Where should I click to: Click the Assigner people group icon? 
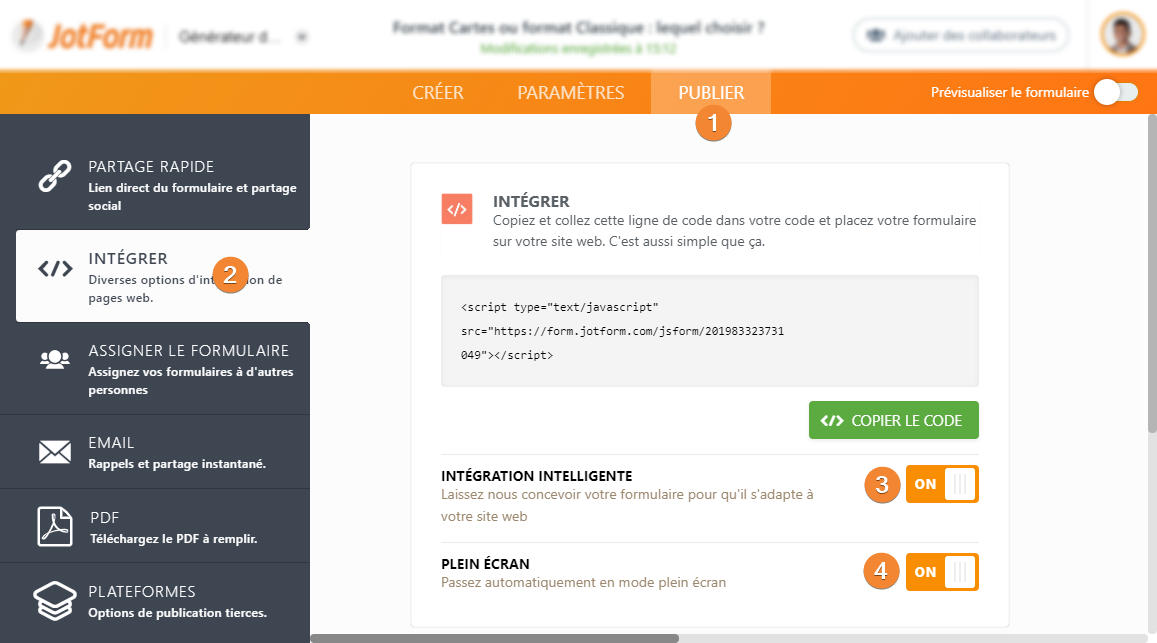coord(55,360)
